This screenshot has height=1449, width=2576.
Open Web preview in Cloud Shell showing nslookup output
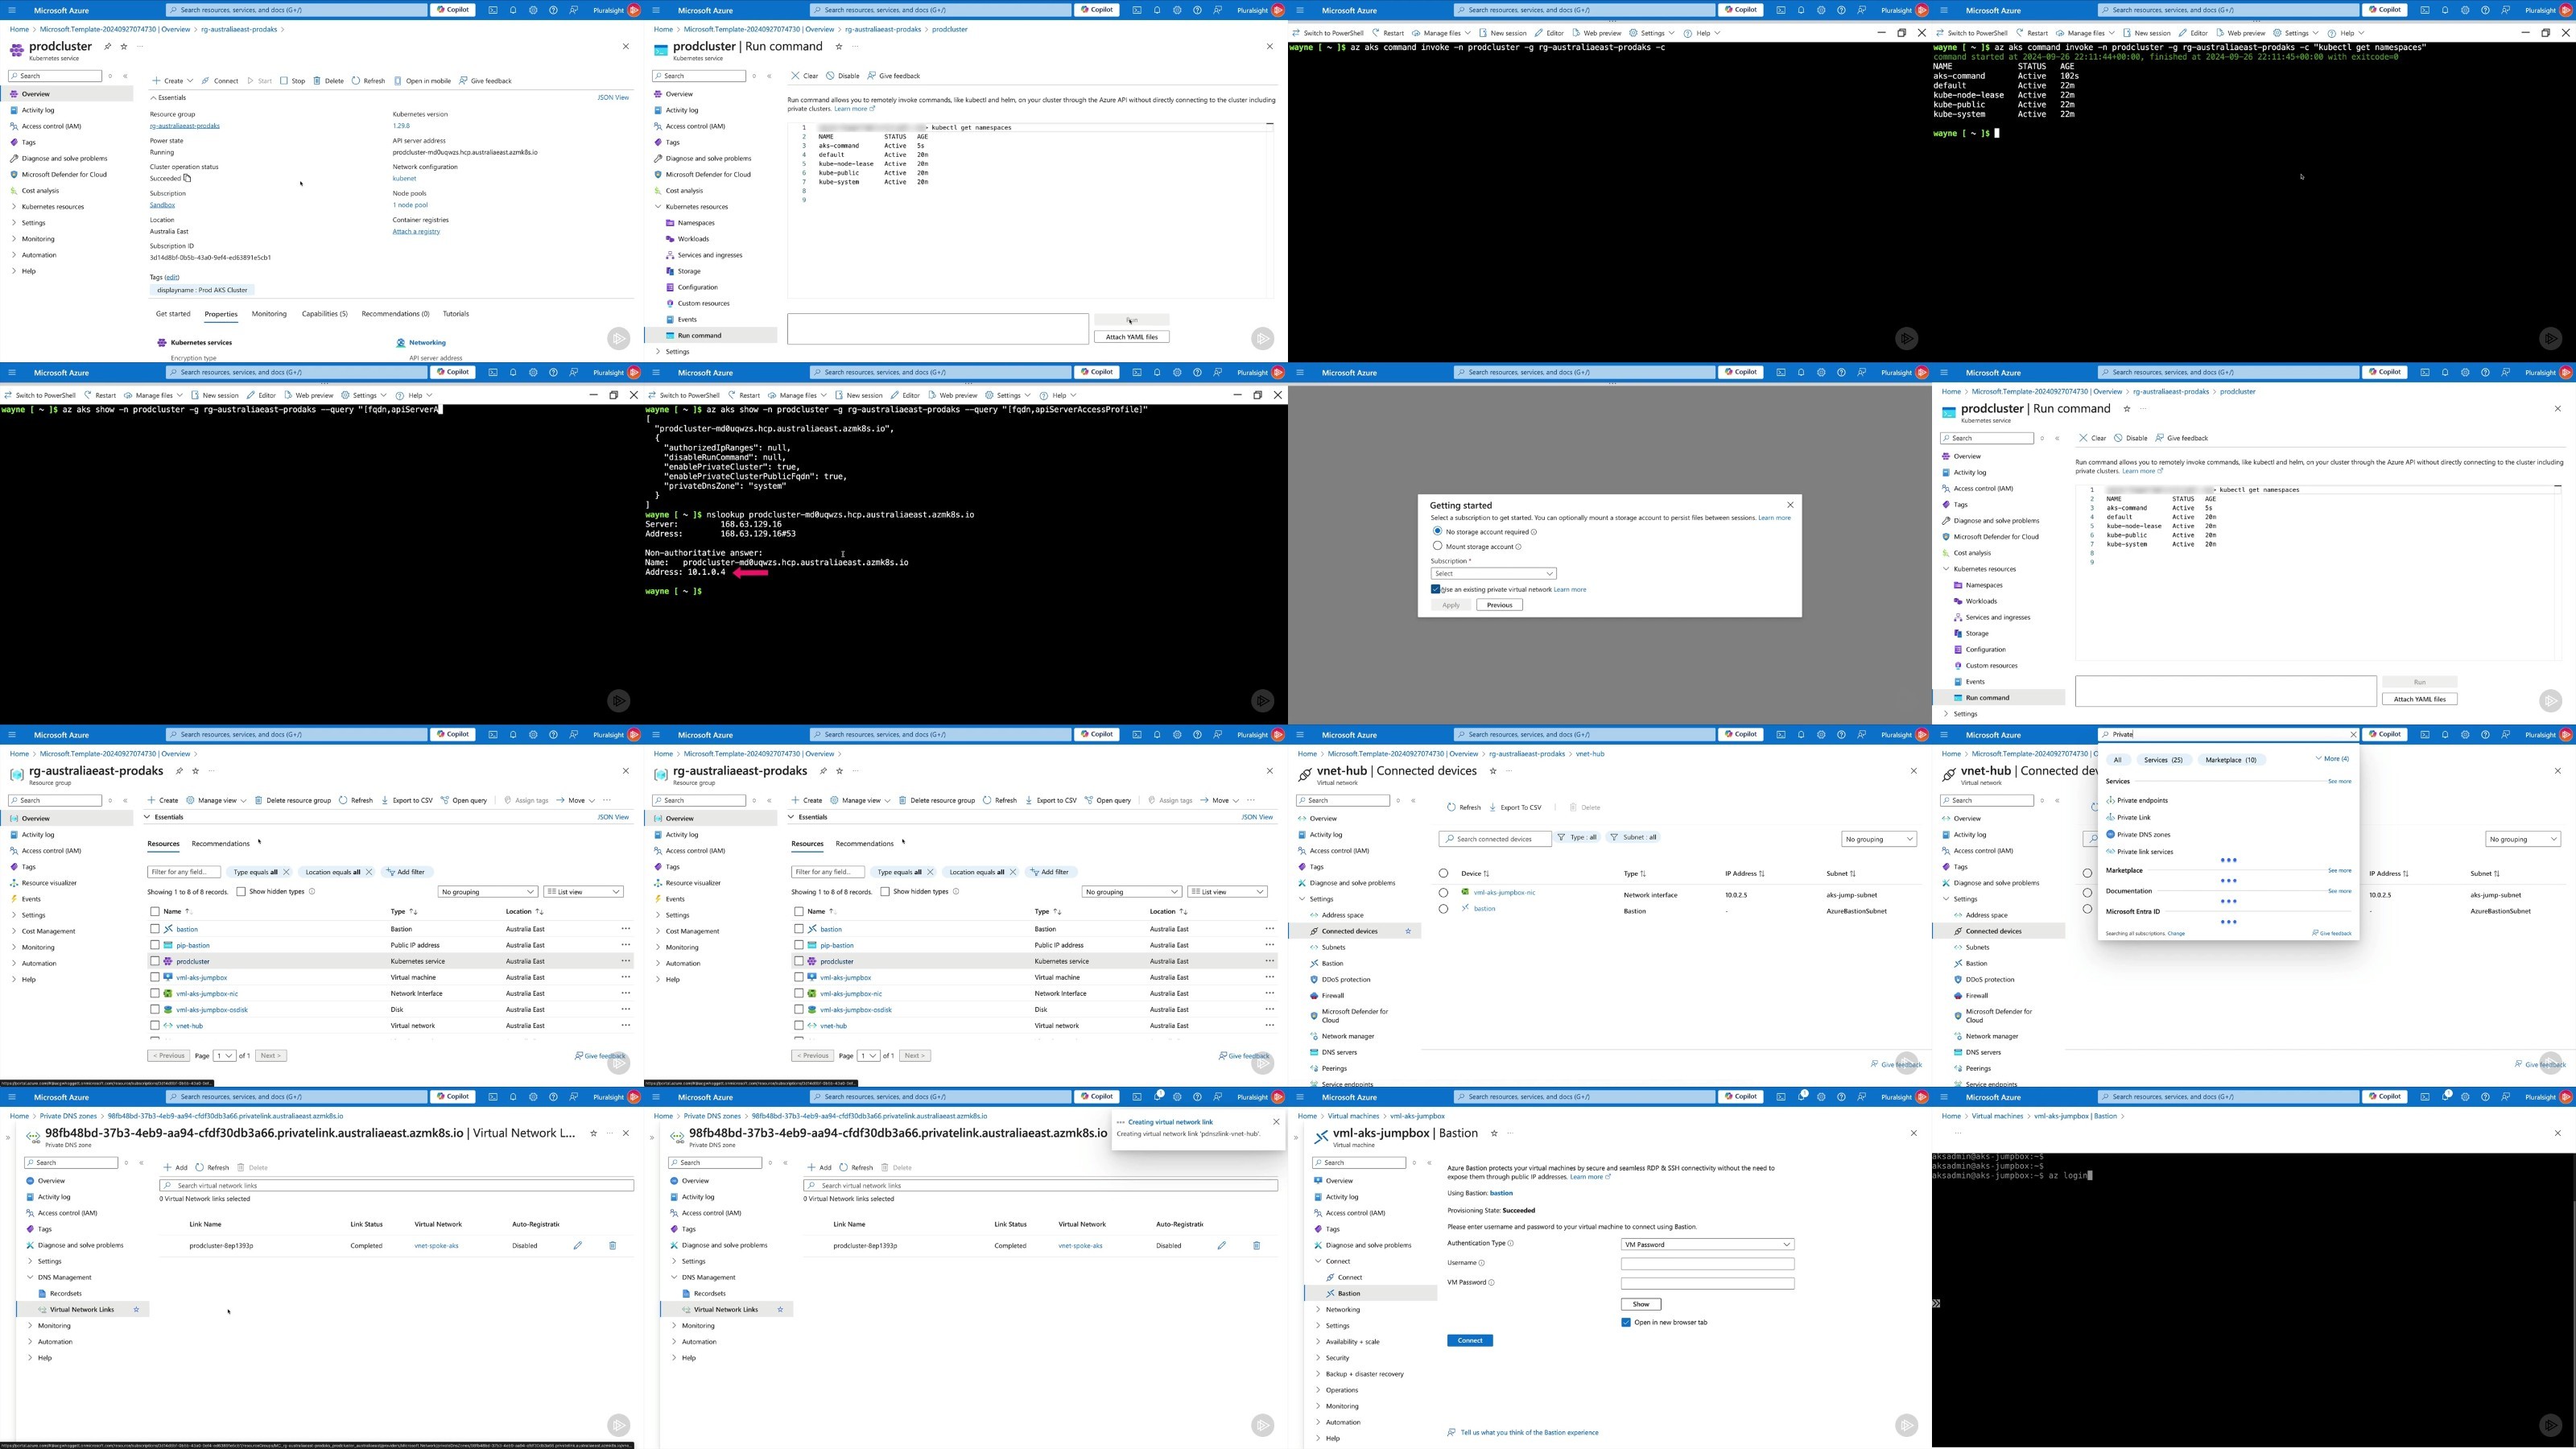952,396
